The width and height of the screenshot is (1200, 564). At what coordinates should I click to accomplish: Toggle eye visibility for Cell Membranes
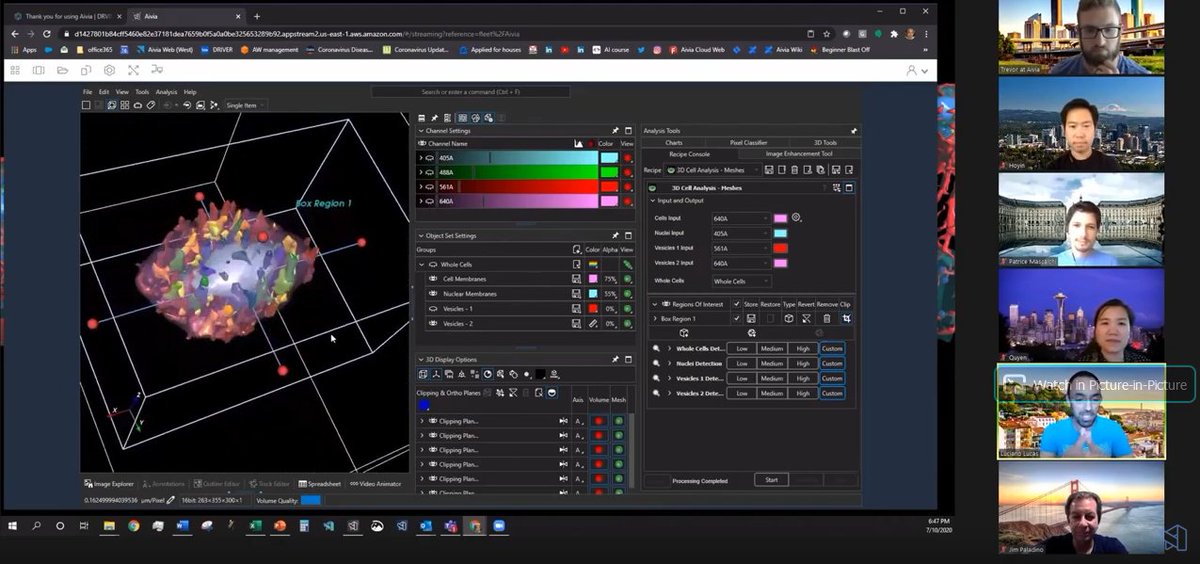coord(433,279)
